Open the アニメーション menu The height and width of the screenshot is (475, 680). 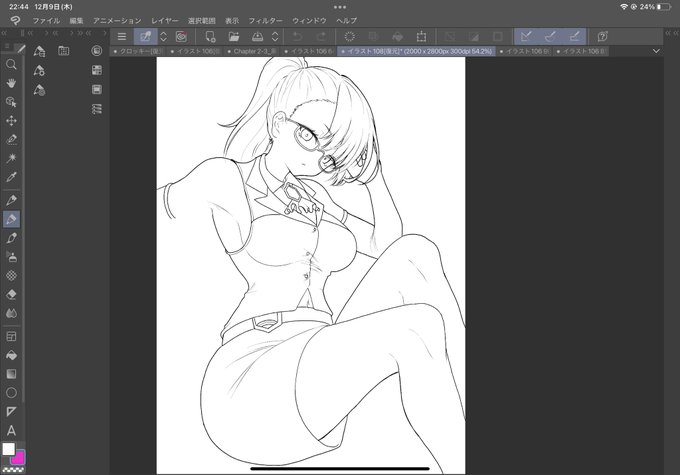click(117, 20)
